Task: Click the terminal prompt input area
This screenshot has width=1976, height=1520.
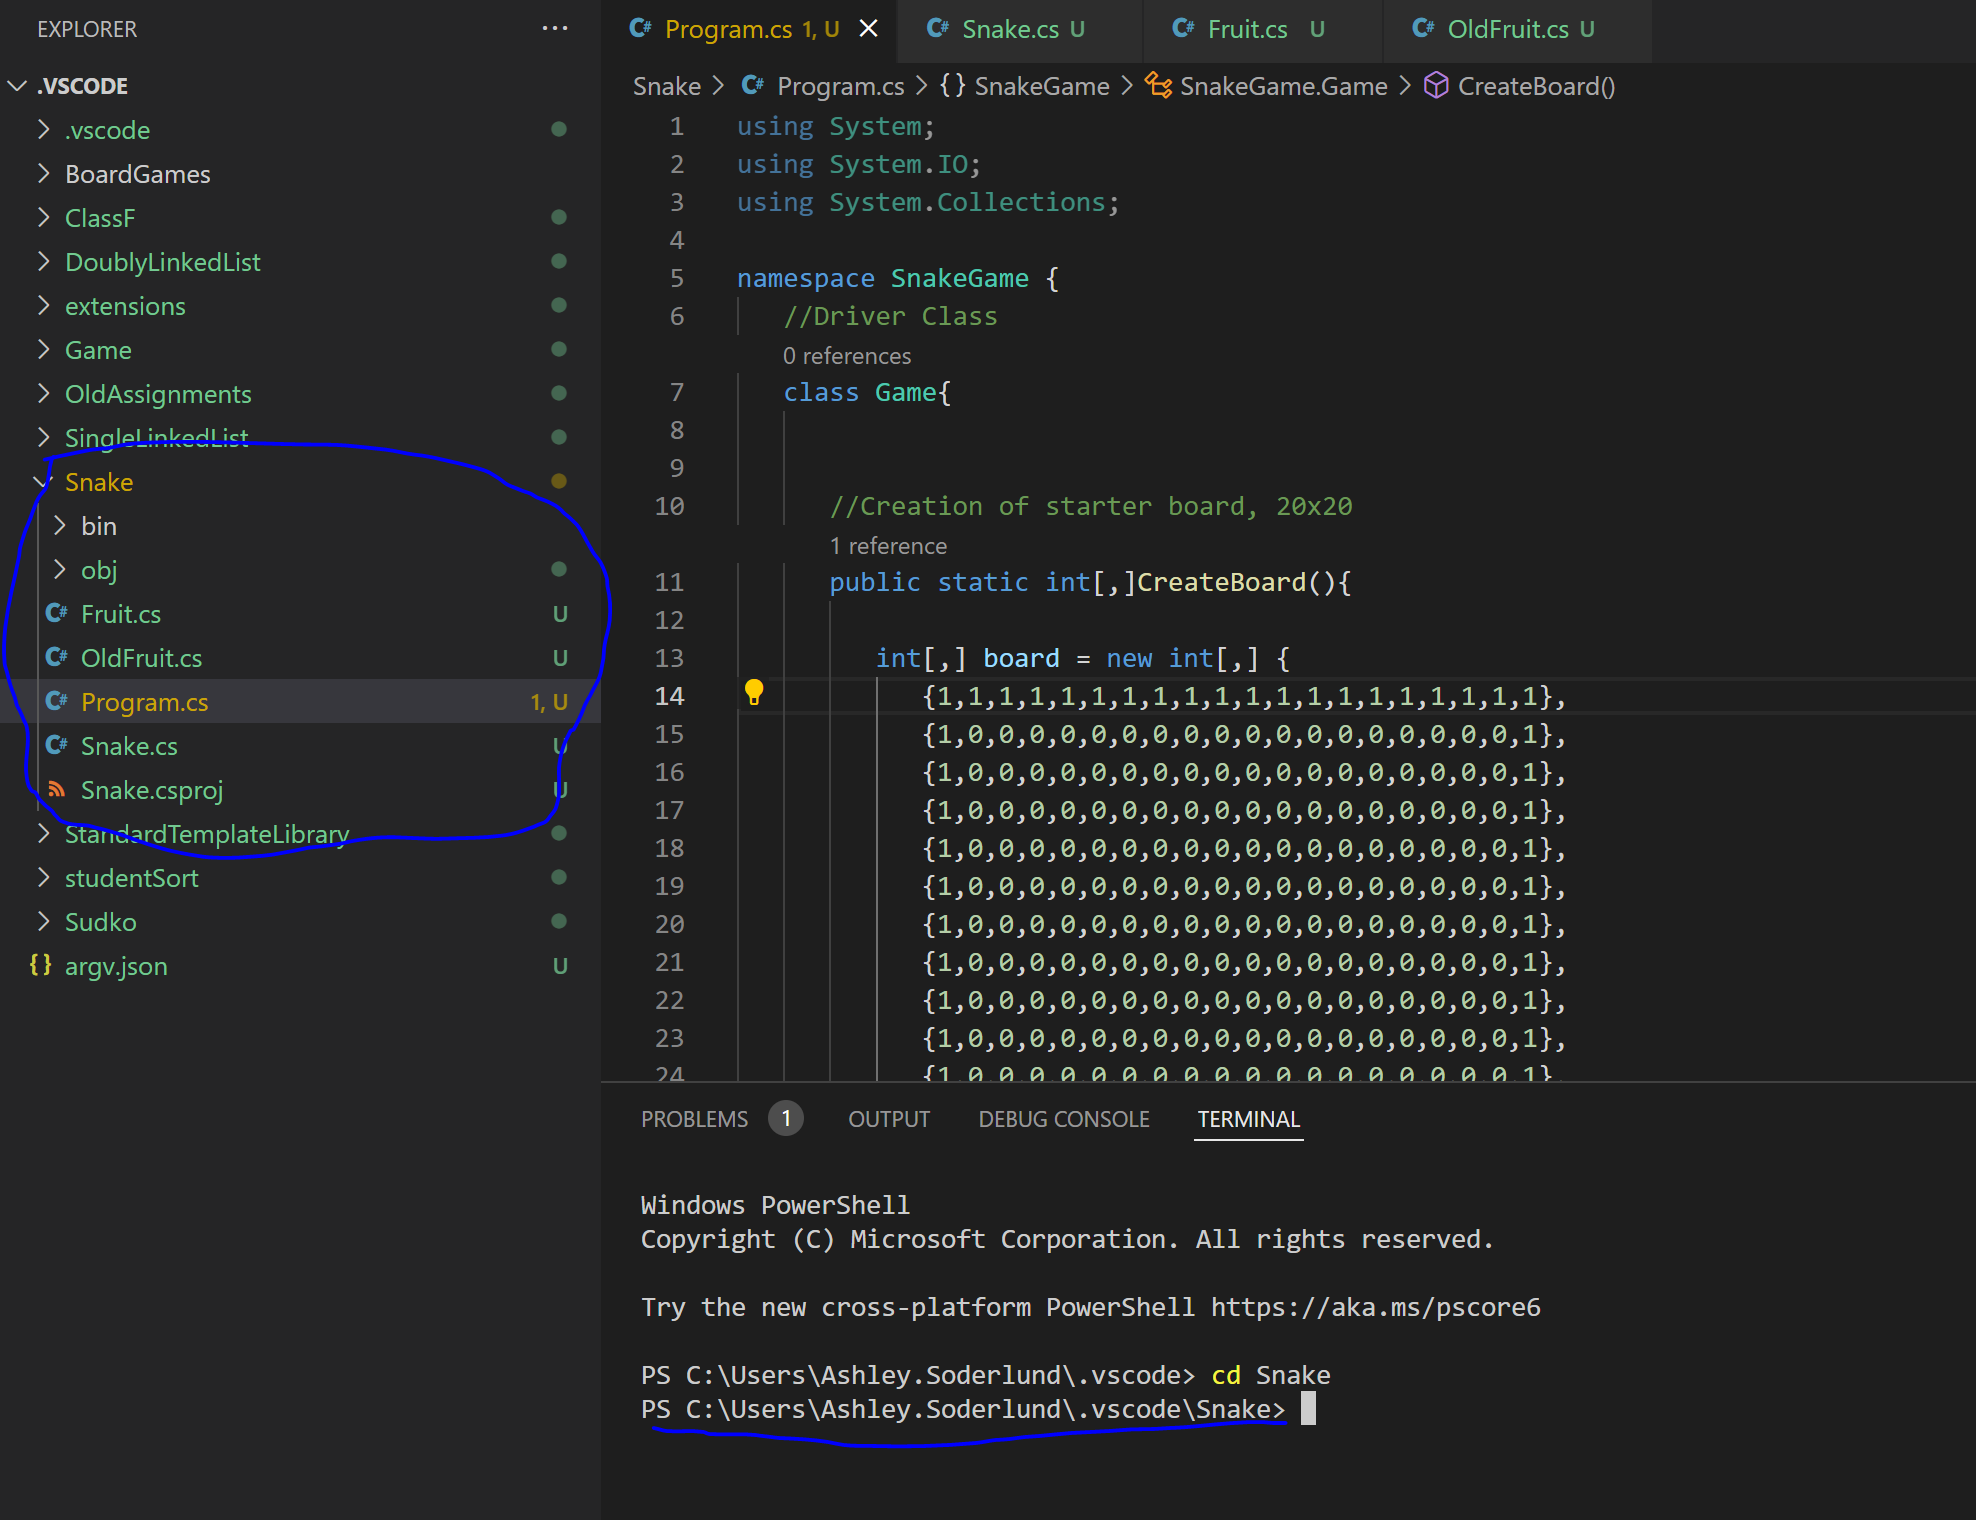Action: [1310, 1409]
